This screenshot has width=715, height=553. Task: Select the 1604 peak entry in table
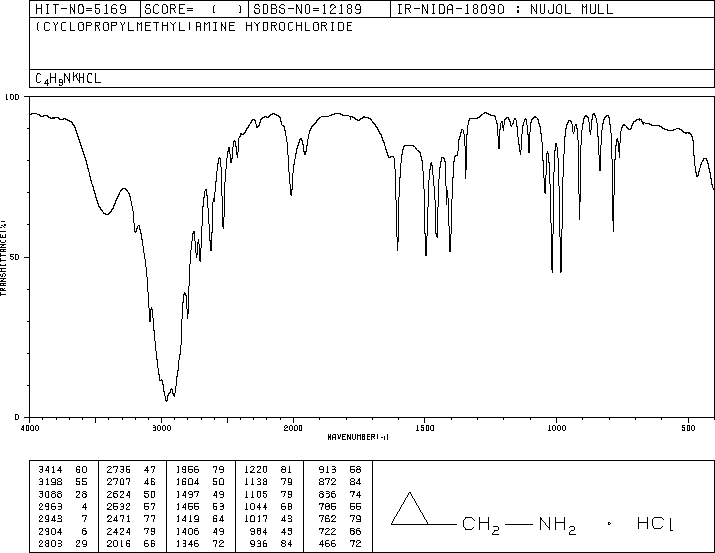click(x=200, y=482)
